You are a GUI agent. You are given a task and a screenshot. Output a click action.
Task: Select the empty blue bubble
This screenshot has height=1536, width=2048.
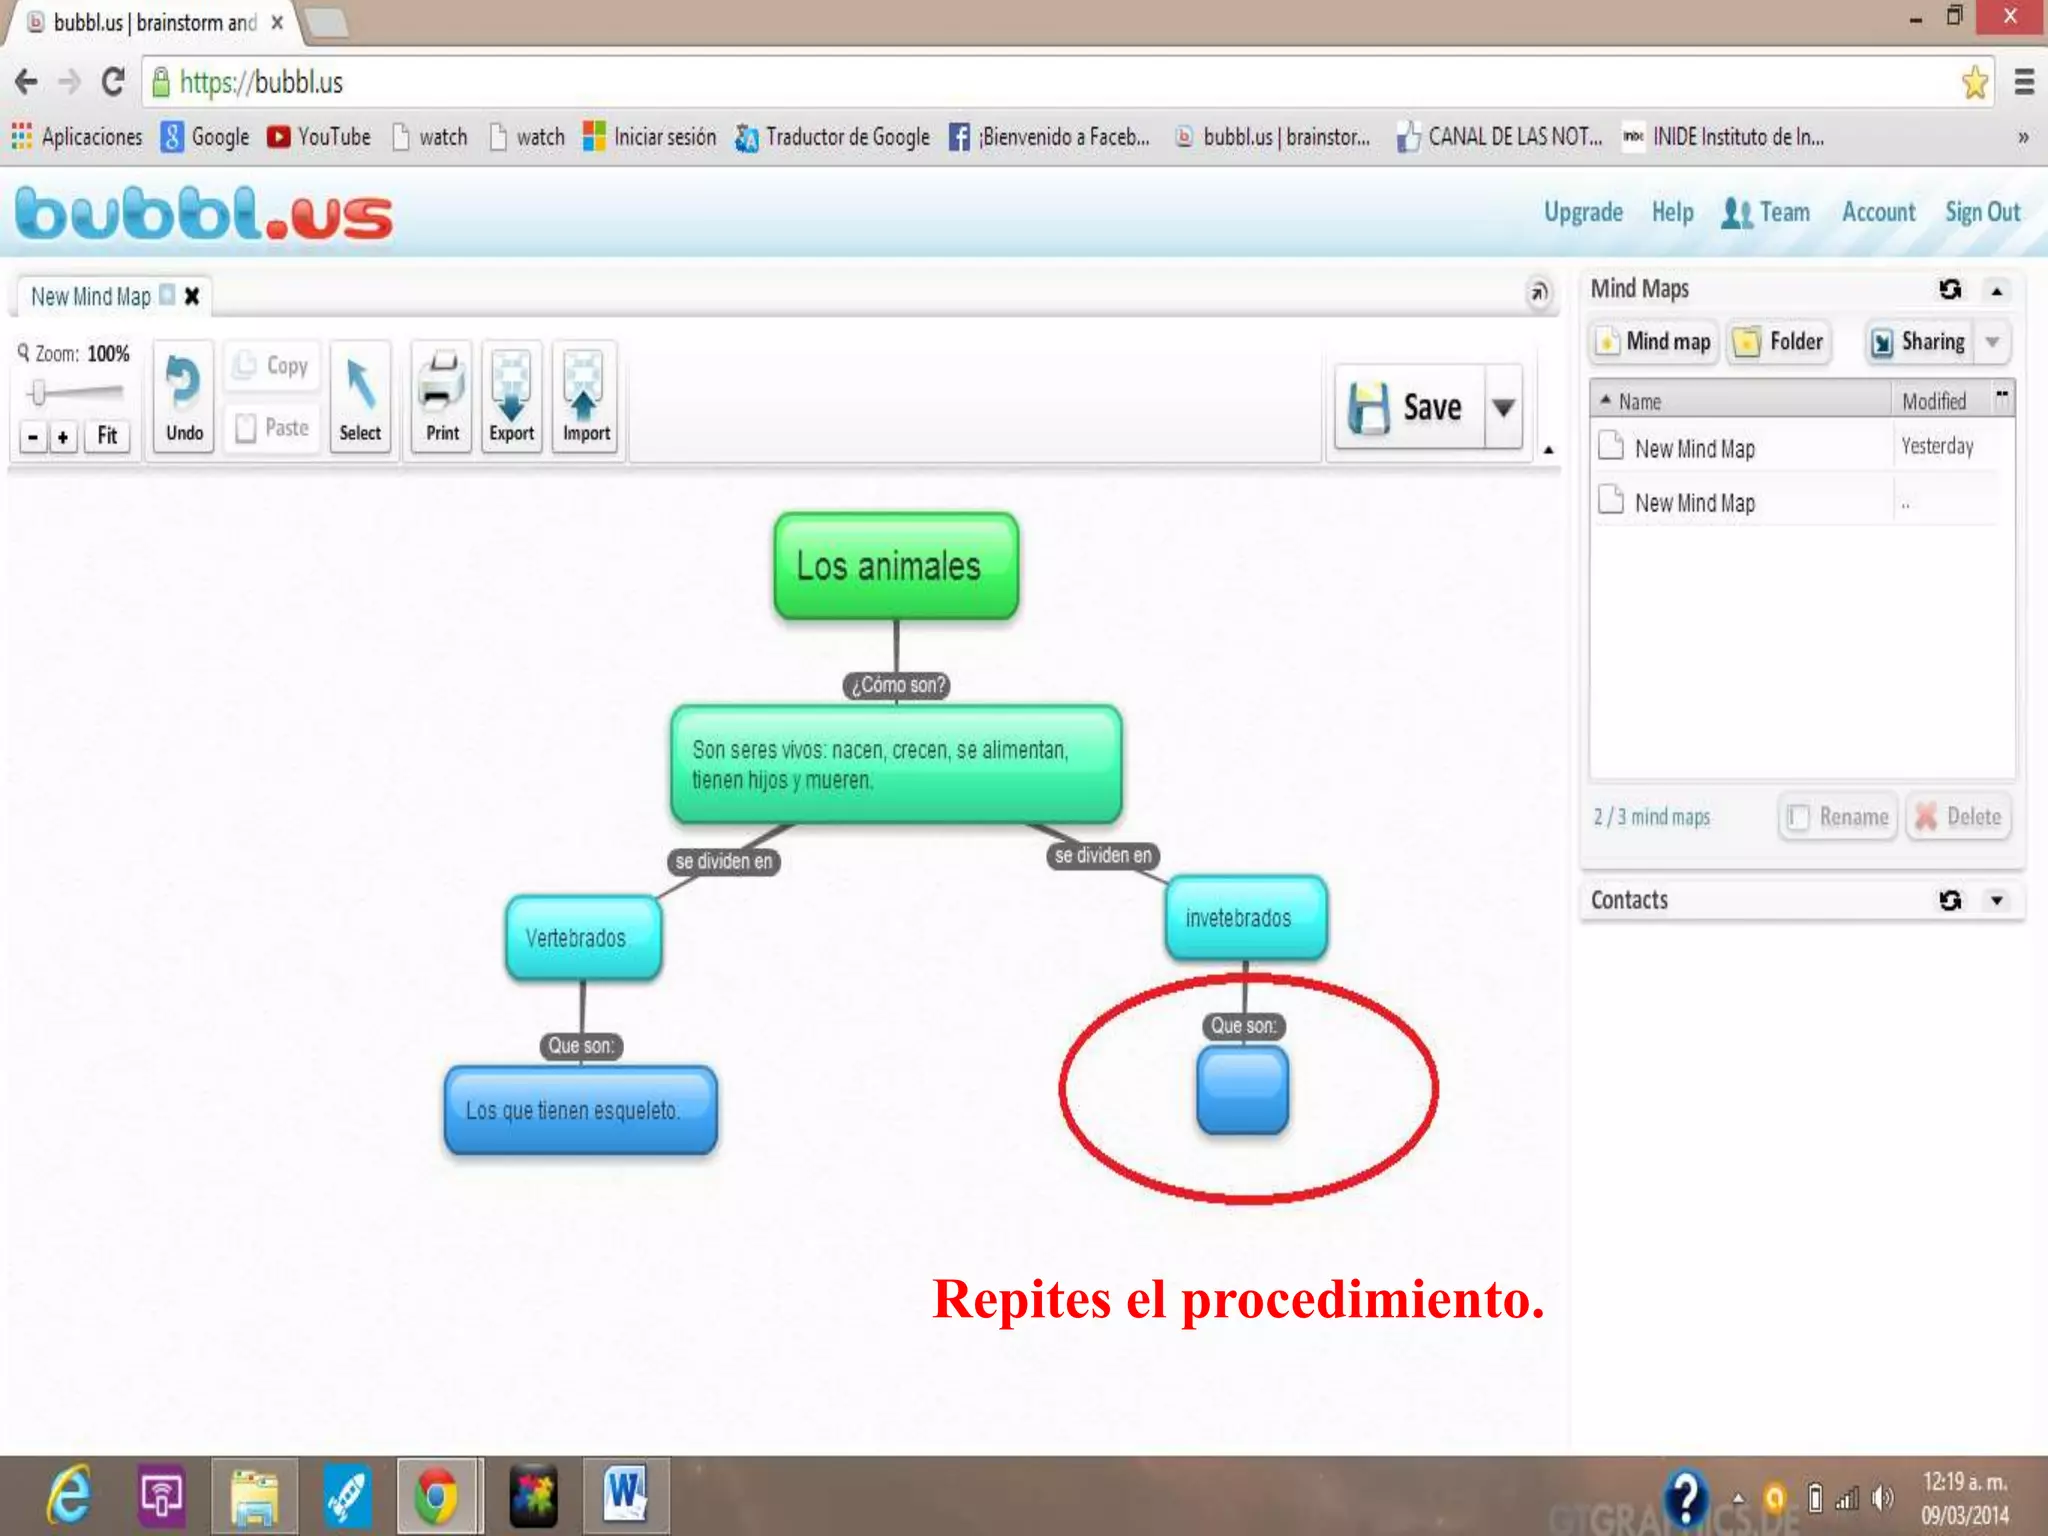click(x=1243, y=1090)
